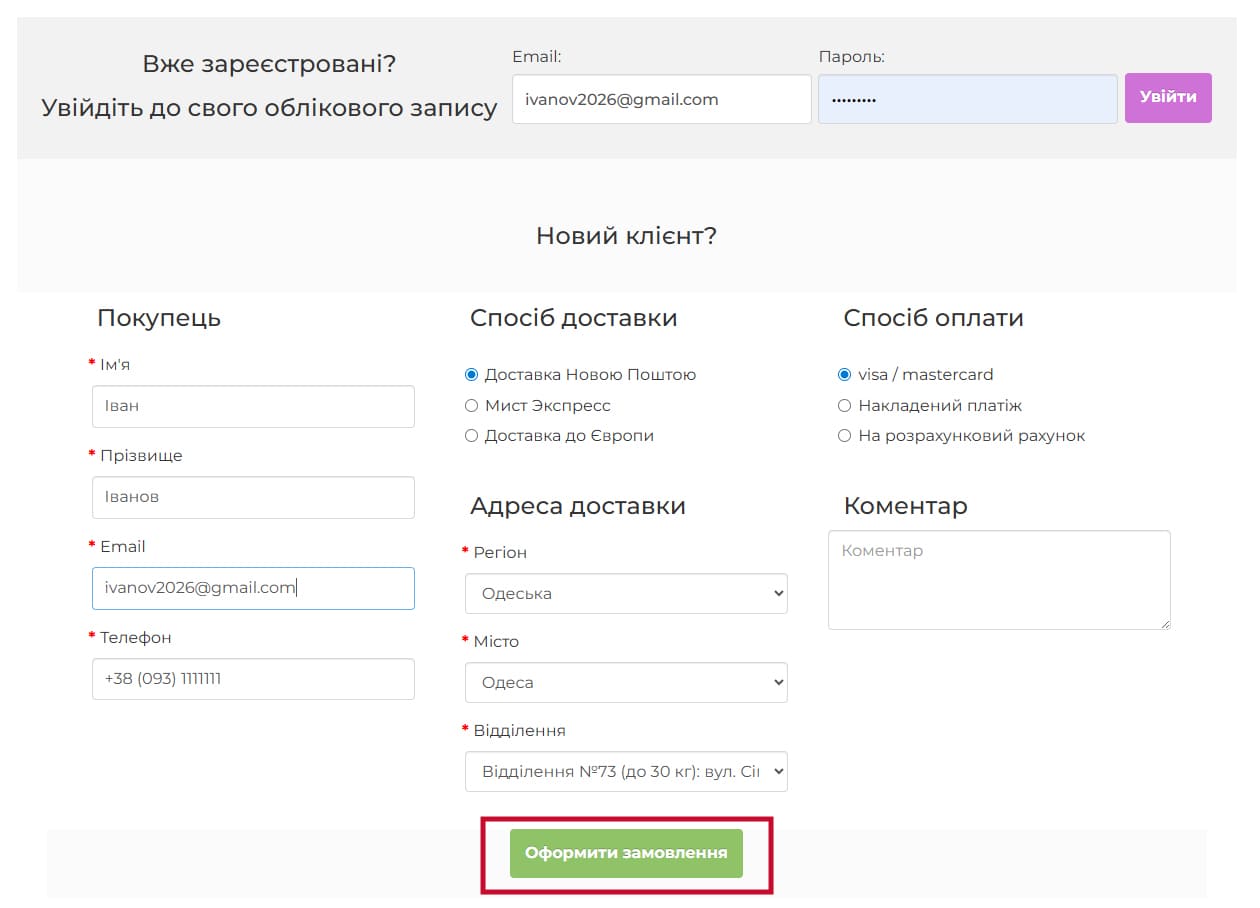
Task: Click the buyer Email field under Покупець
Action: [253, 588]
